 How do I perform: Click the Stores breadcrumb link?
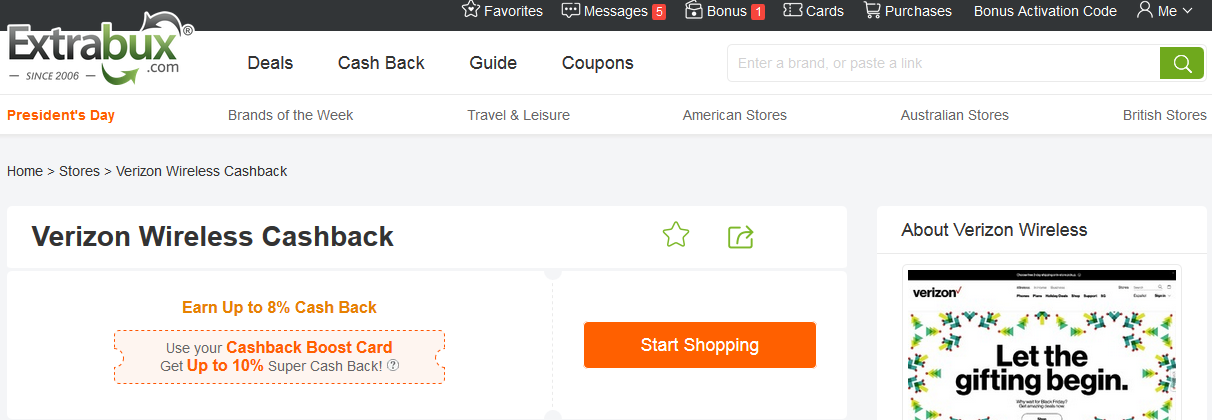click(x=79, y=171)
